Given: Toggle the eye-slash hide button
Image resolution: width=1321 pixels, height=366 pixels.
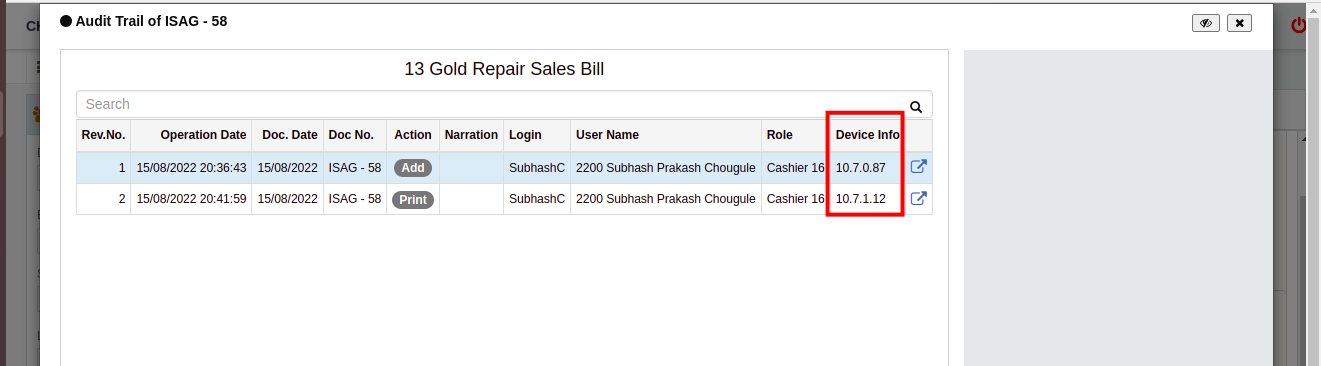Looking at the screenshot, I should (x=1206, y=23).
